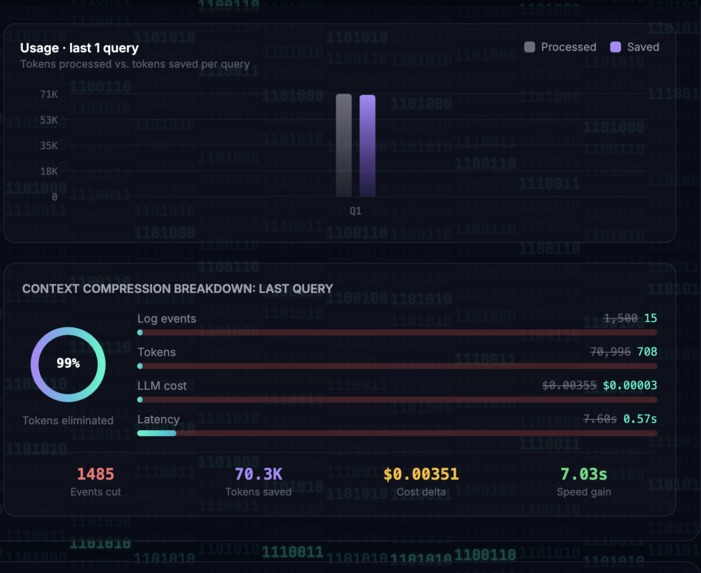
Task: Click the 70.3K tokens saved figure
Action: click(x=258, y=474)
